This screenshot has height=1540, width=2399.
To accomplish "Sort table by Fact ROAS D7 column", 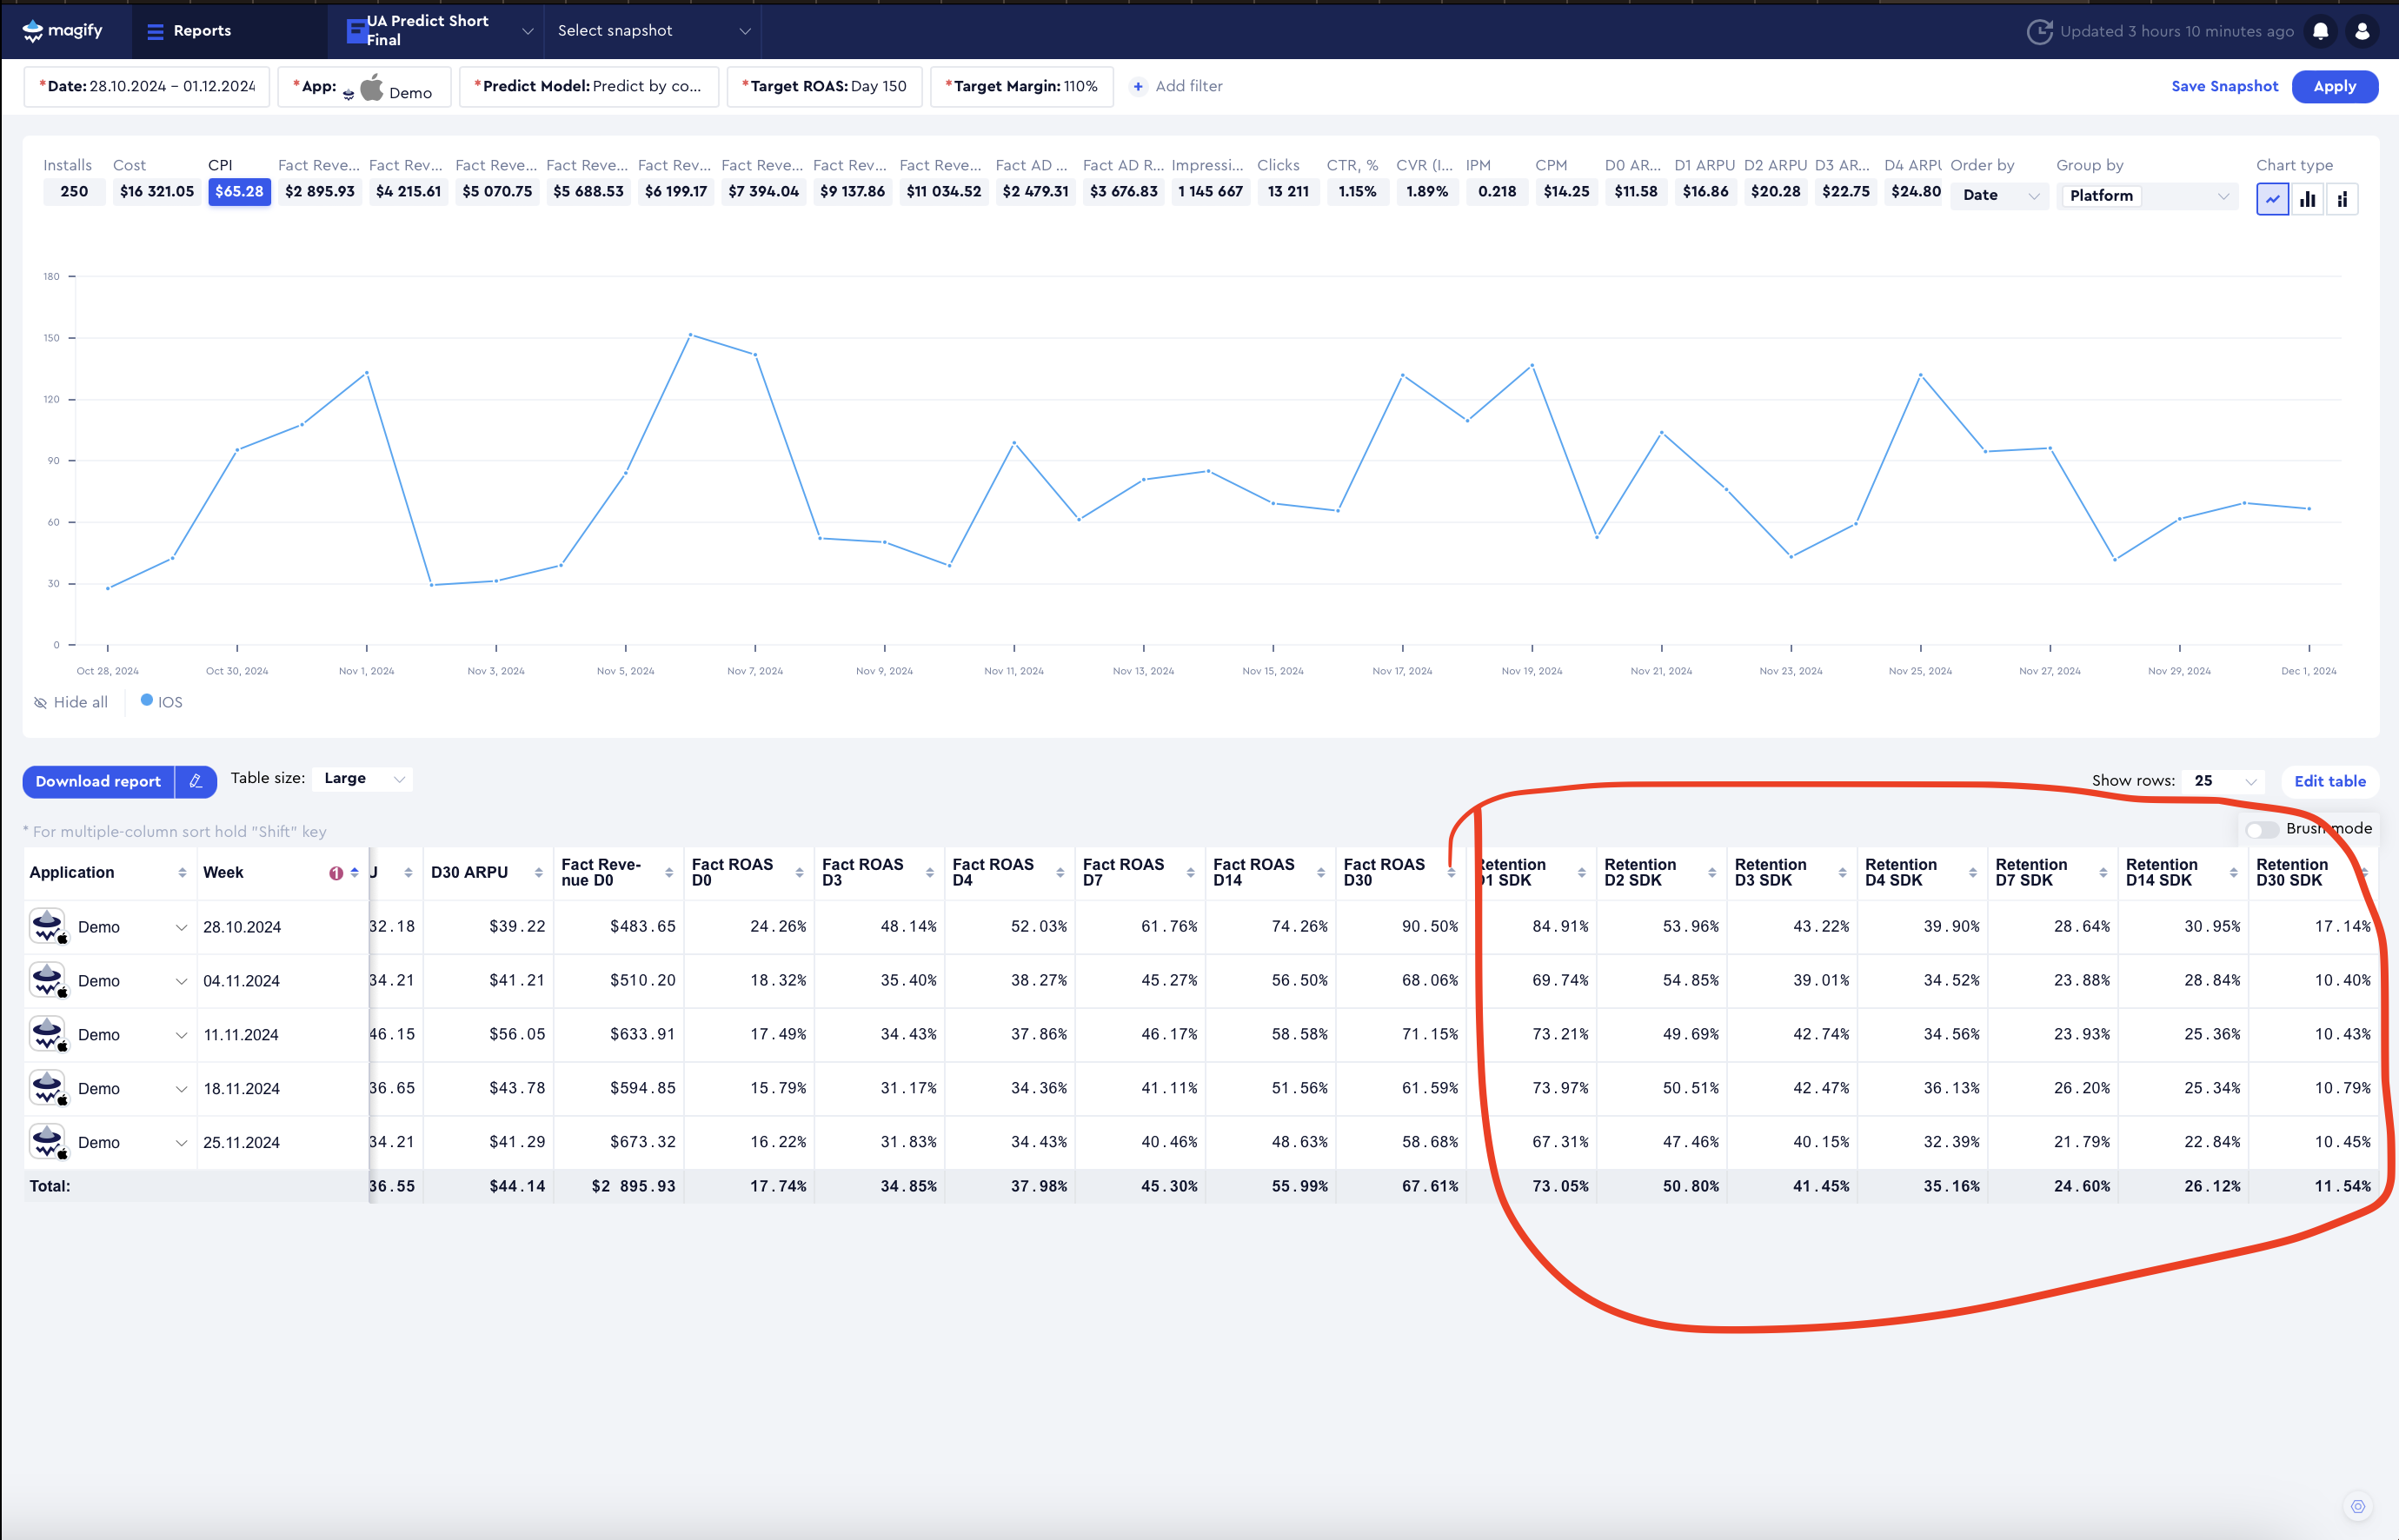I will pyautogui.click(x=1190, y=873).
